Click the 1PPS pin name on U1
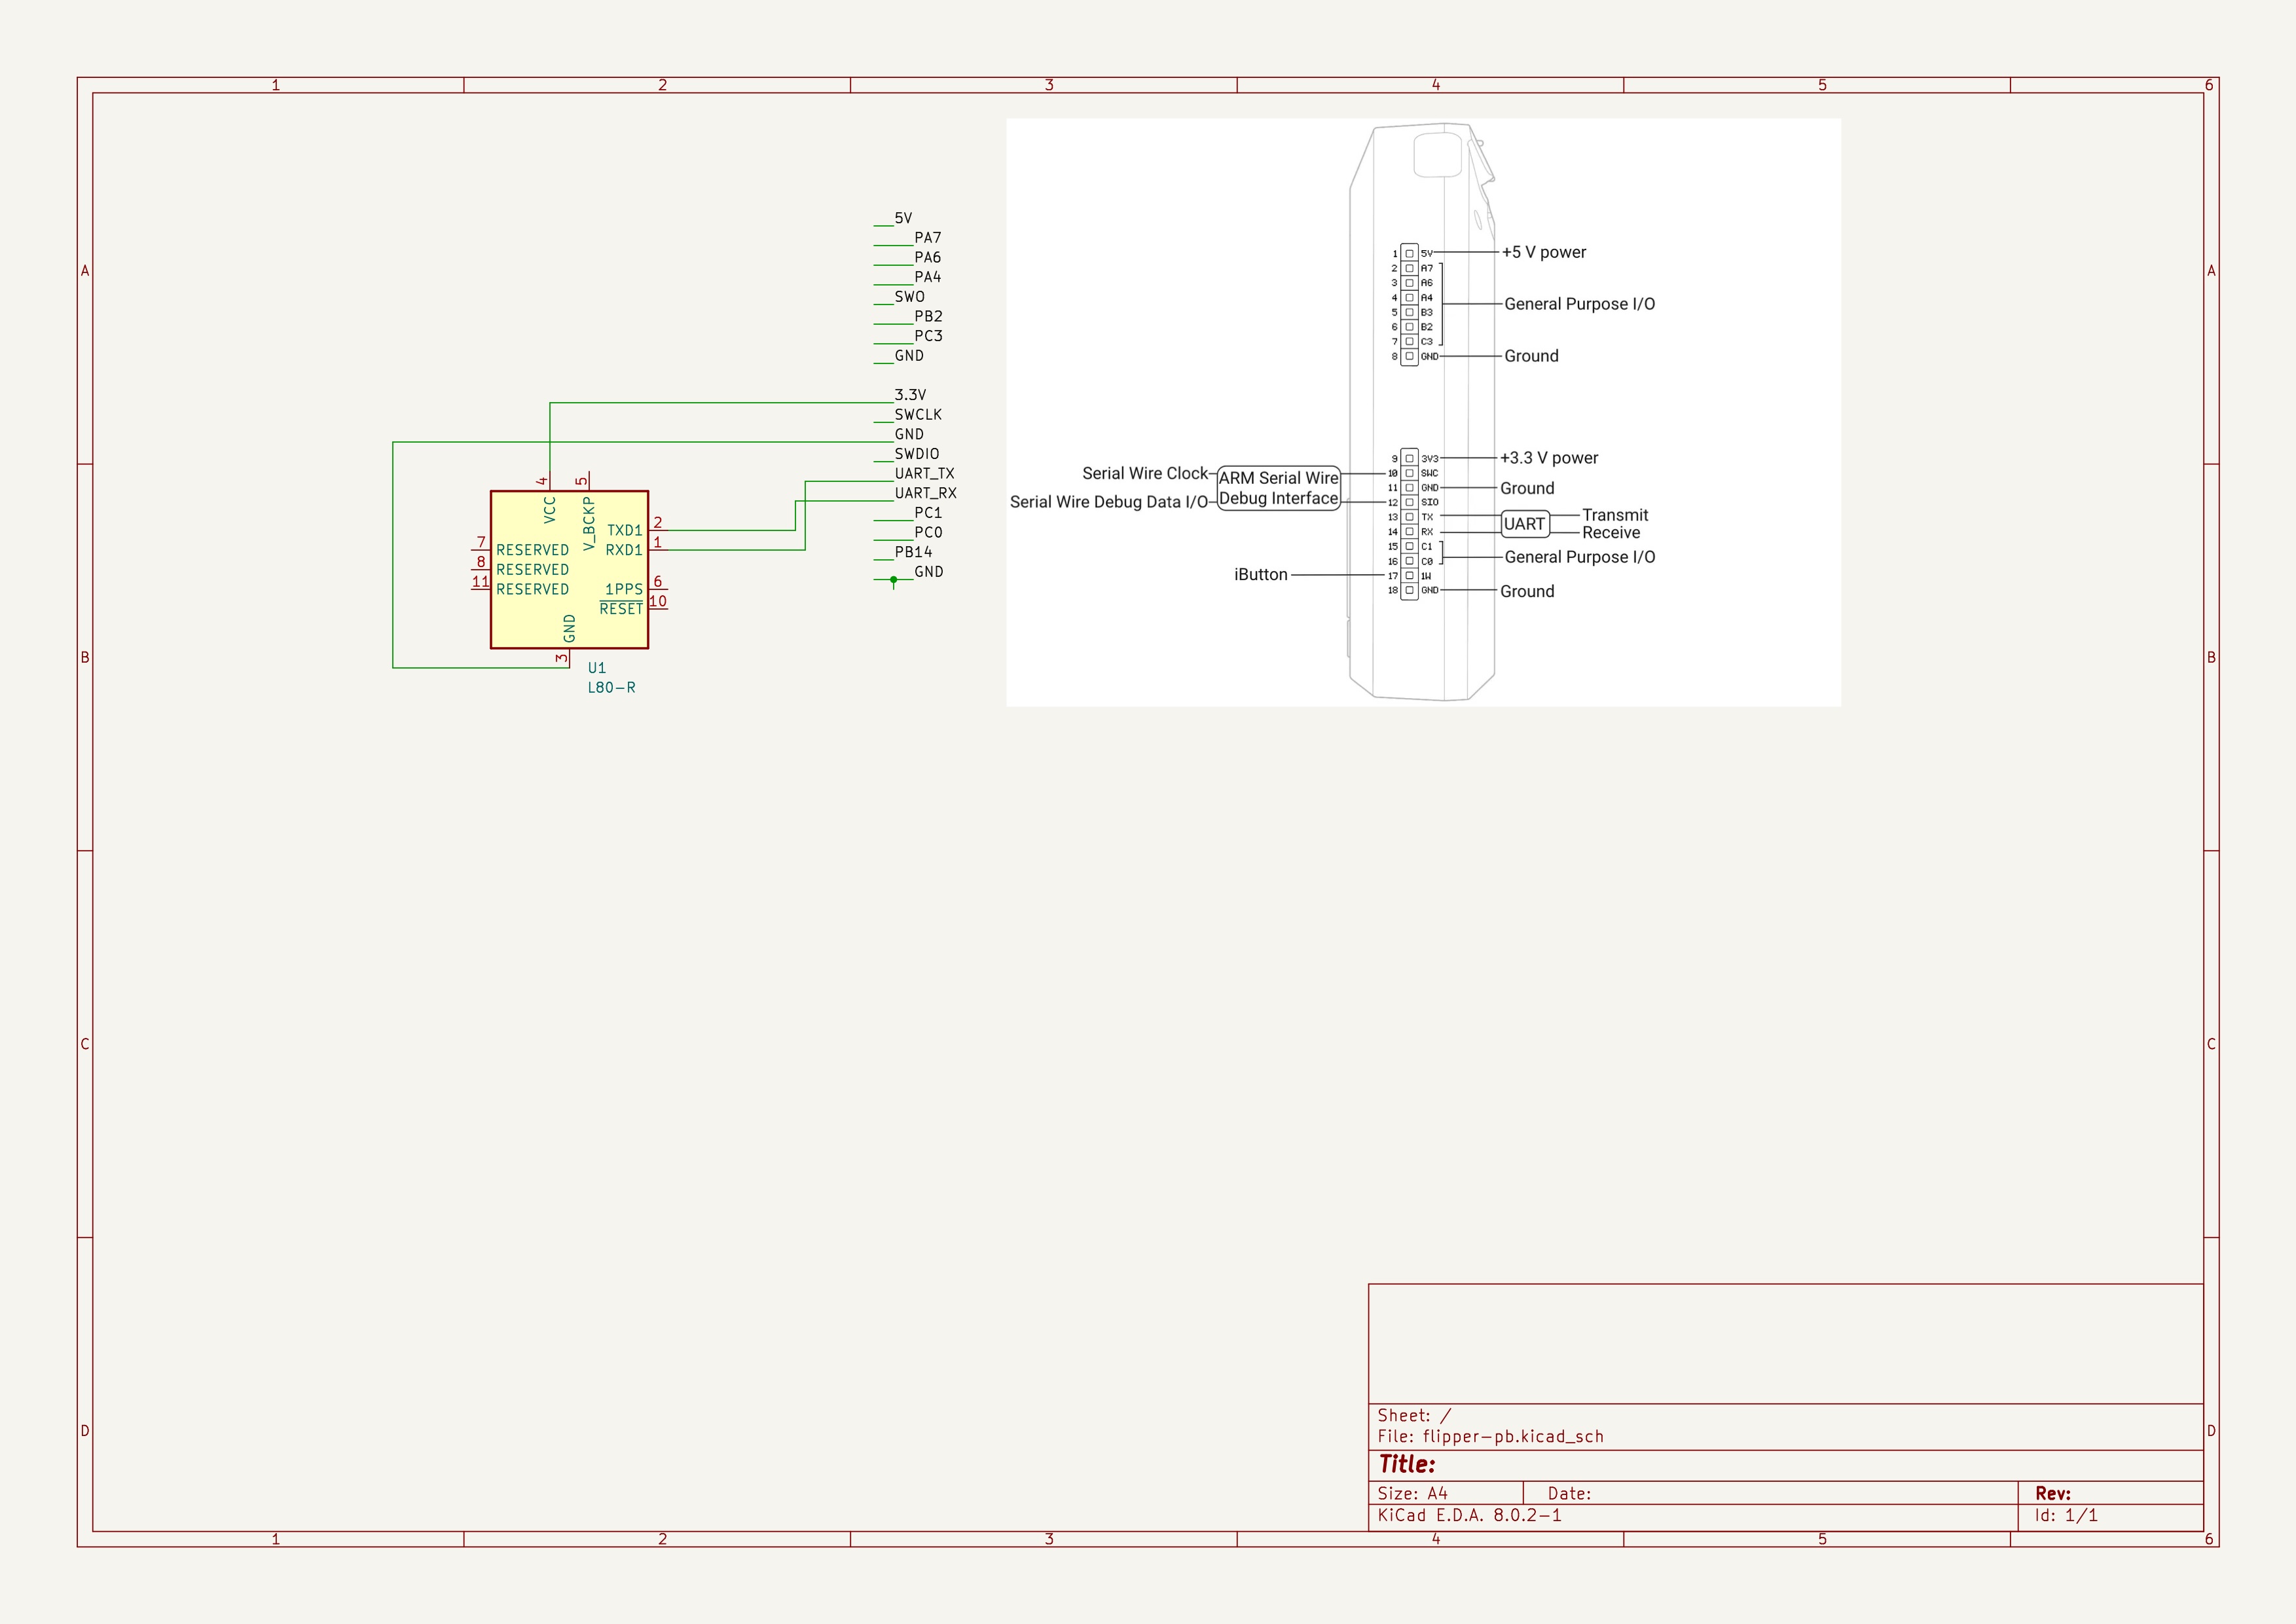 (x=623, y=590)
